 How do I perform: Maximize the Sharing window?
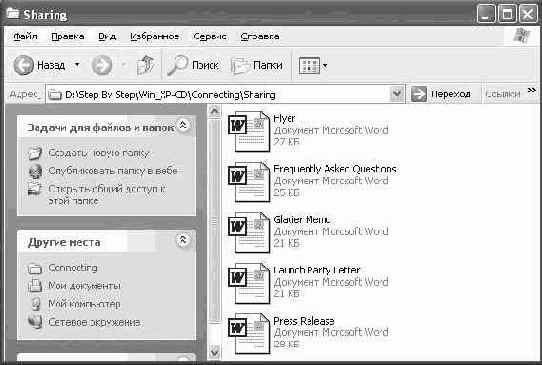(507, 15)
